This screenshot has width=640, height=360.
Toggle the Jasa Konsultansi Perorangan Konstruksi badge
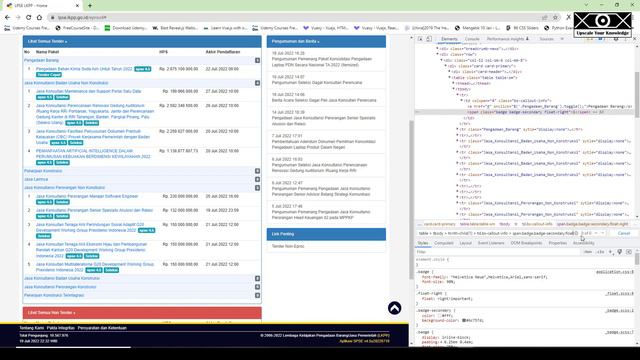click(x=258, y=287)
